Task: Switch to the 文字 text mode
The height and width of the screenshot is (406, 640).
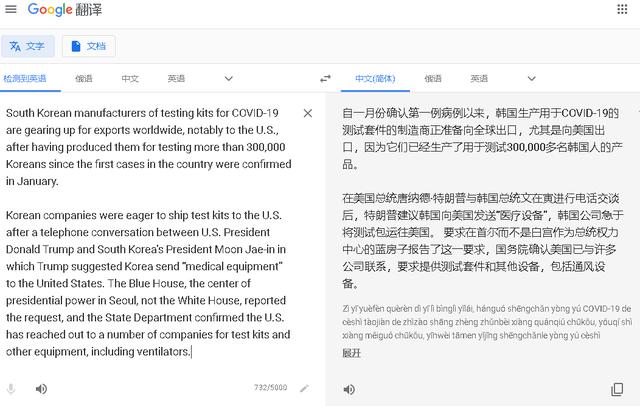Action: [x=27, y=46]
